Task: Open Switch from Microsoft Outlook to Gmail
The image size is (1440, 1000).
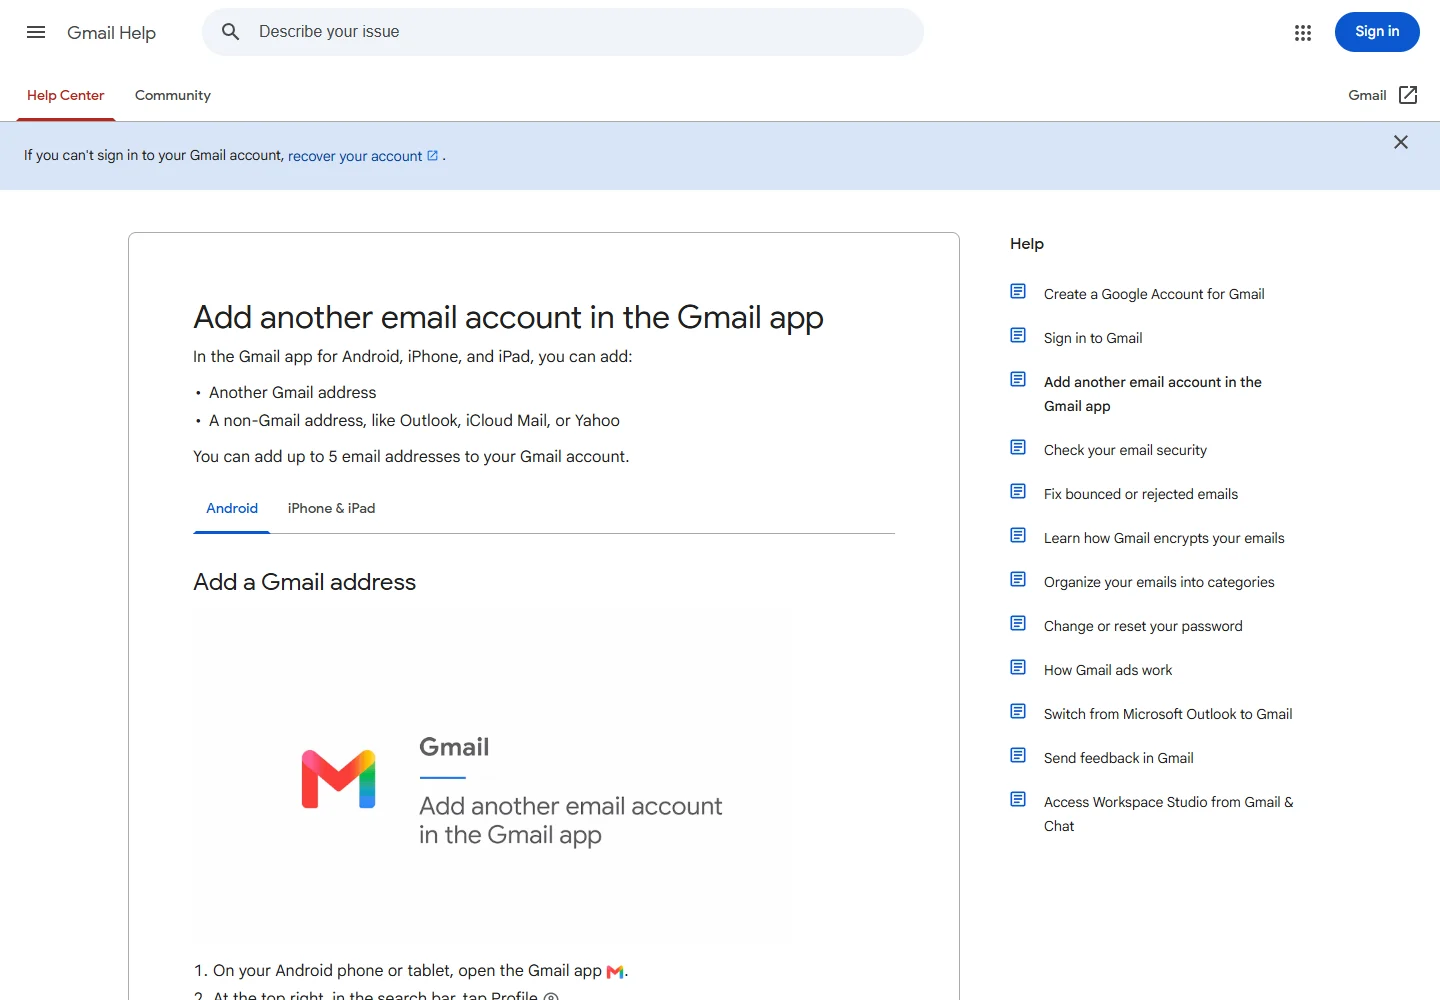Action: (1168, 714)
